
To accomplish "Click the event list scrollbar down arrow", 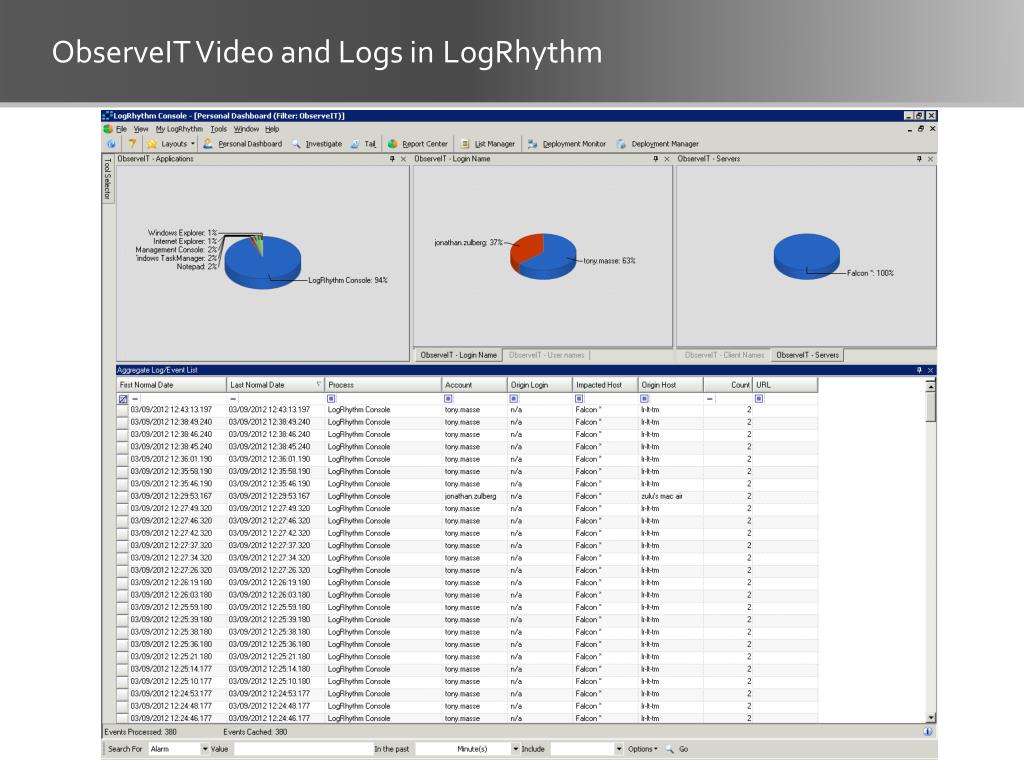I will pyautogui.click(x=931, y=717).
